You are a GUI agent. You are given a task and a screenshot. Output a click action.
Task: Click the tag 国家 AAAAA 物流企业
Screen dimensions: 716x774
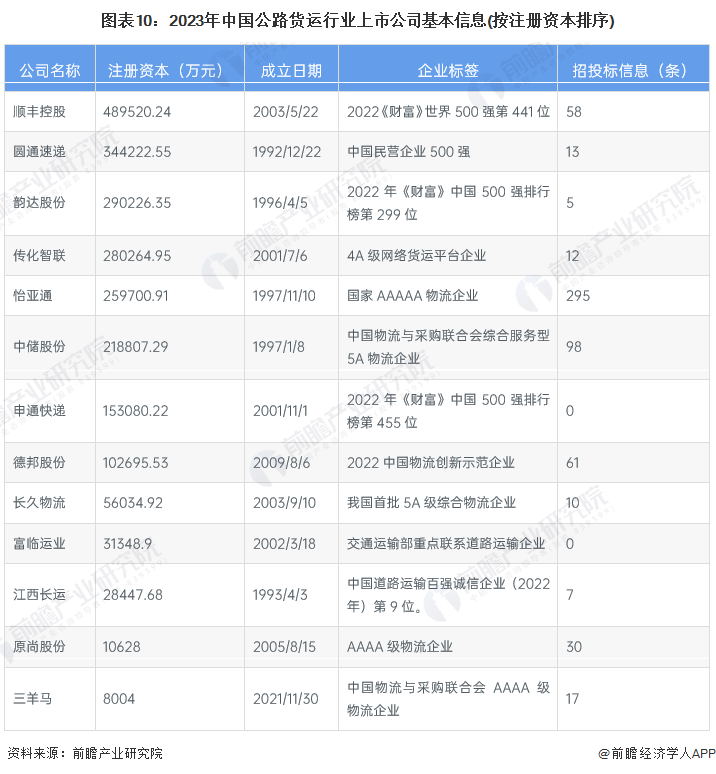coord(413,296)
